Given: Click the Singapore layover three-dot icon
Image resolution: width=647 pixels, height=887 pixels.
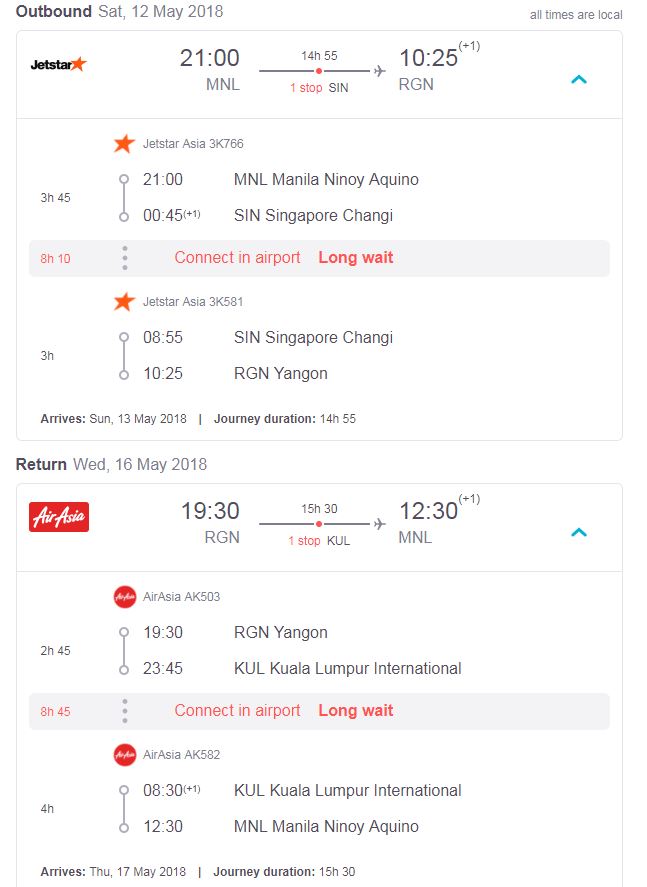Looking at the screenshot, I should tap(125, 258).
